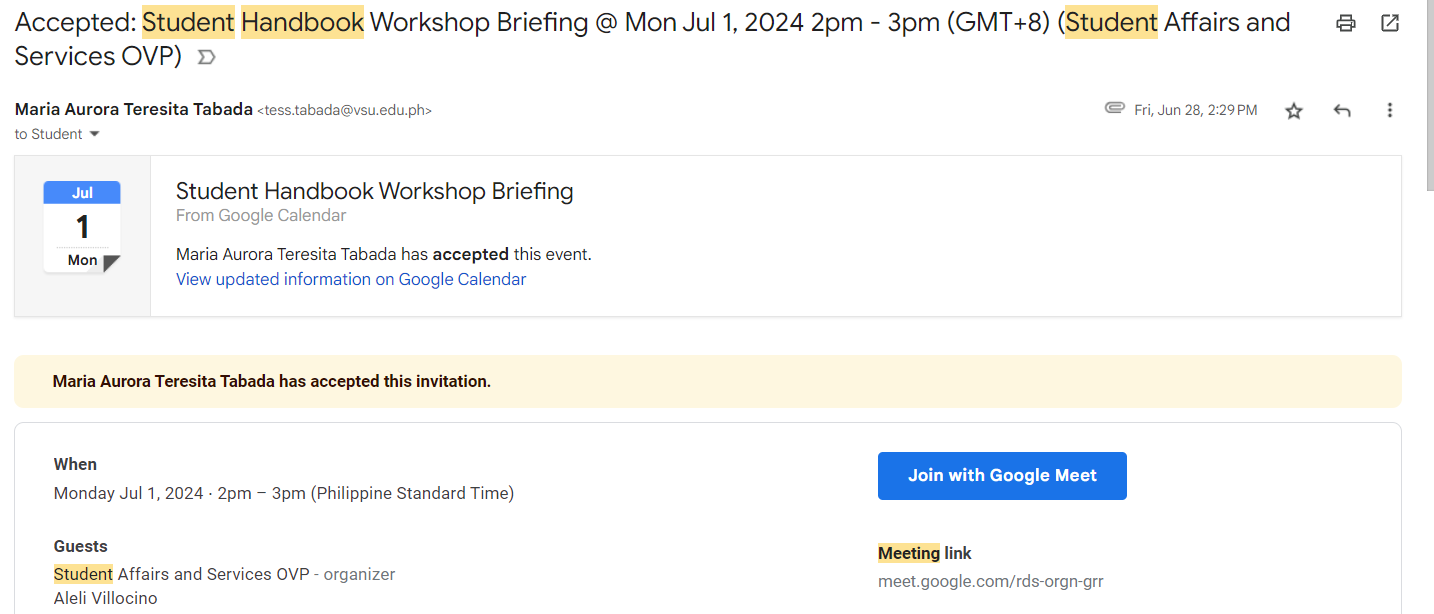Screen dimensions: 1434x614
Task: Click the vertical scrollbar on the right
Action: click(1427, 300)
